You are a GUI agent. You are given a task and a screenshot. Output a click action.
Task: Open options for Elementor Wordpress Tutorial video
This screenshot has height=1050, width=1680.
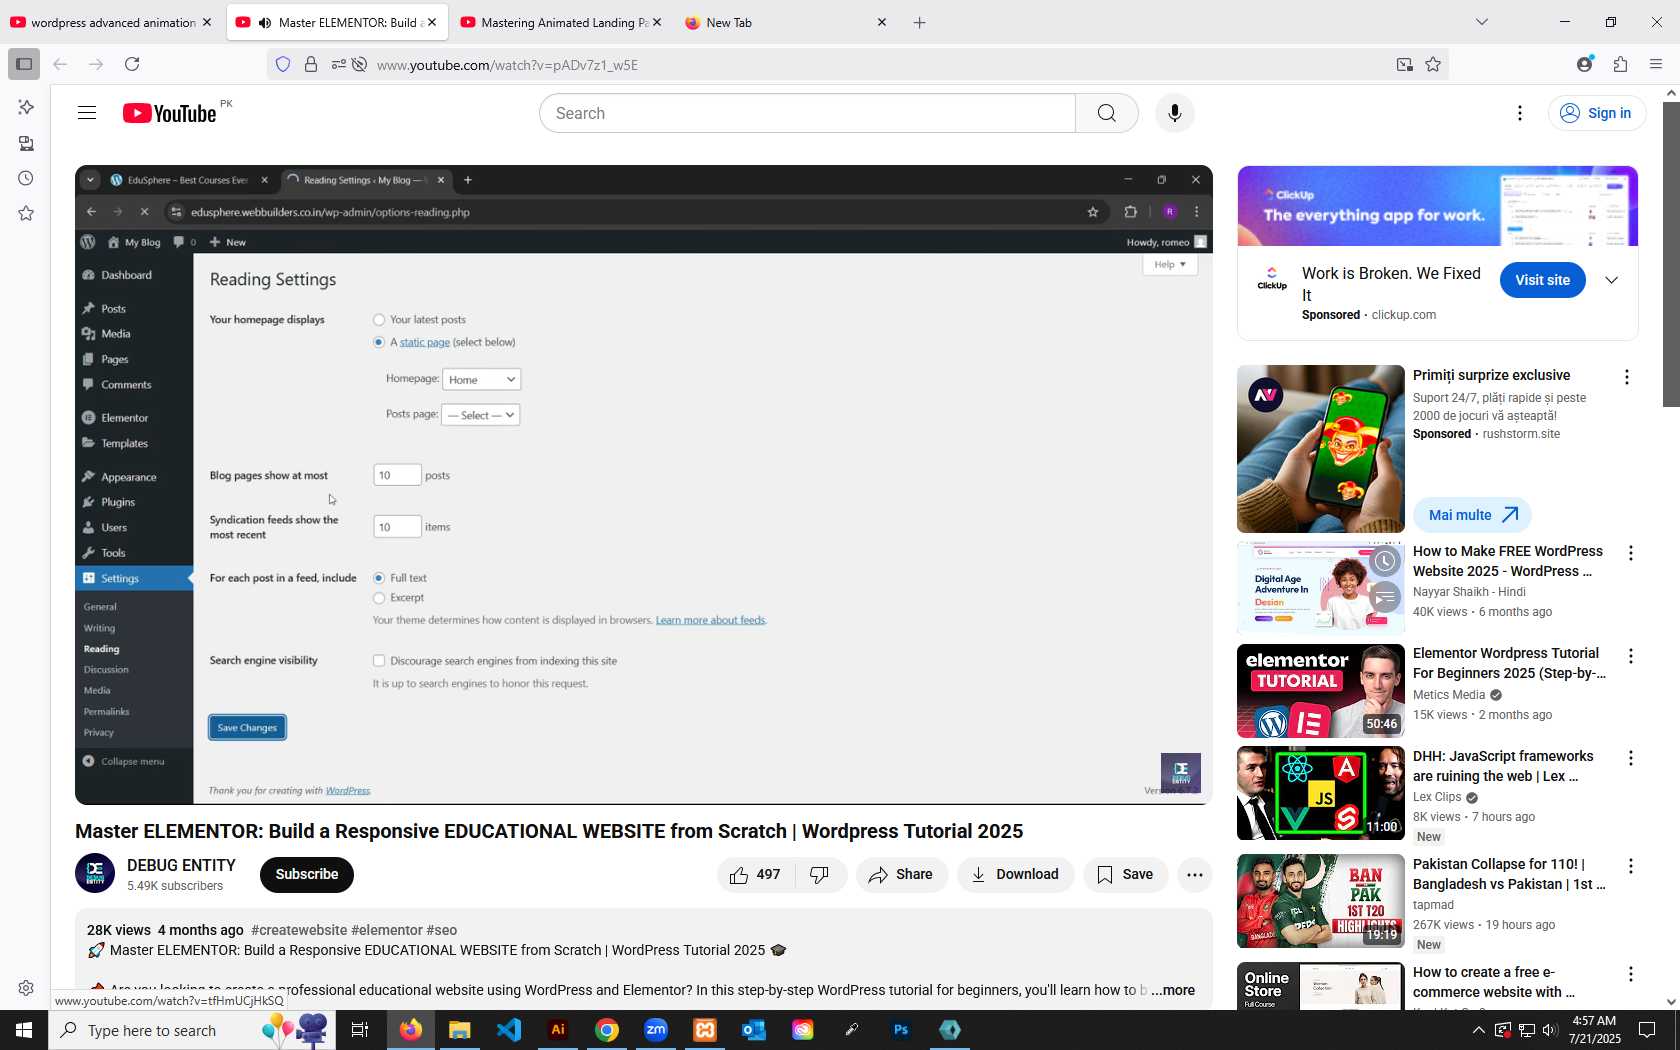[1630, 656]
